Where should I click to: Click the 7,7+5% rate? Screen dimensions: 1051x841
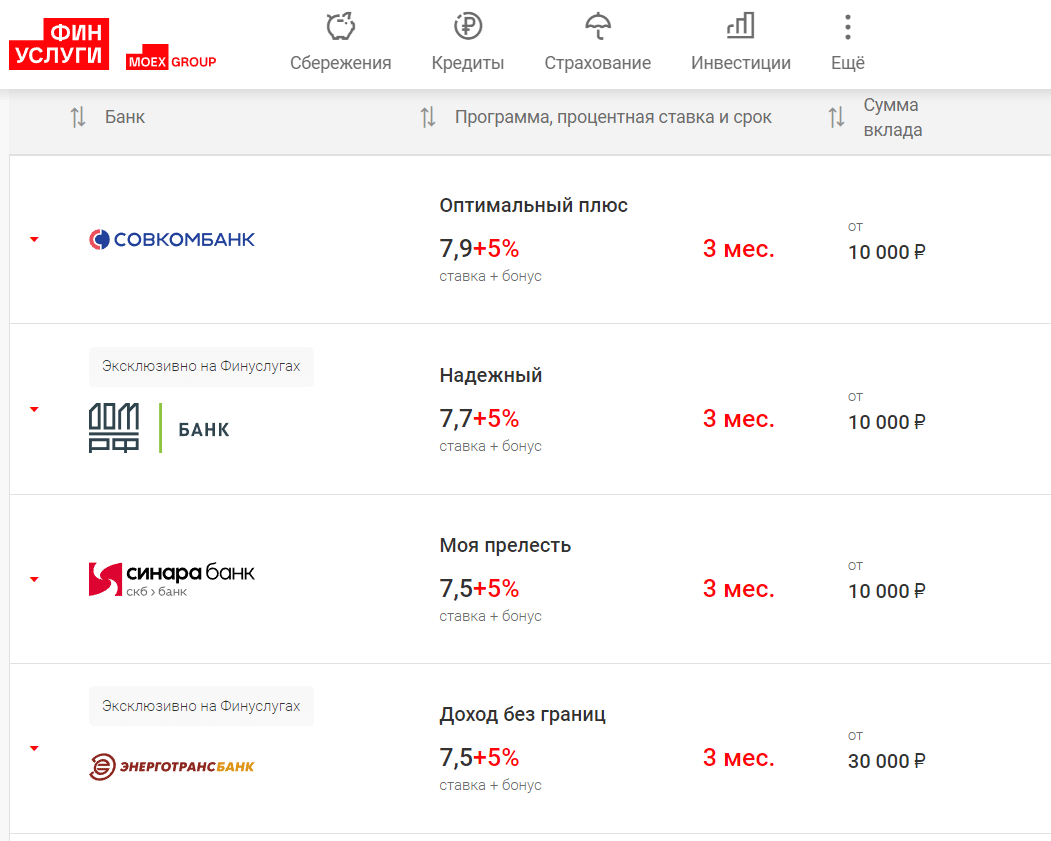click(x=479, y=419)
